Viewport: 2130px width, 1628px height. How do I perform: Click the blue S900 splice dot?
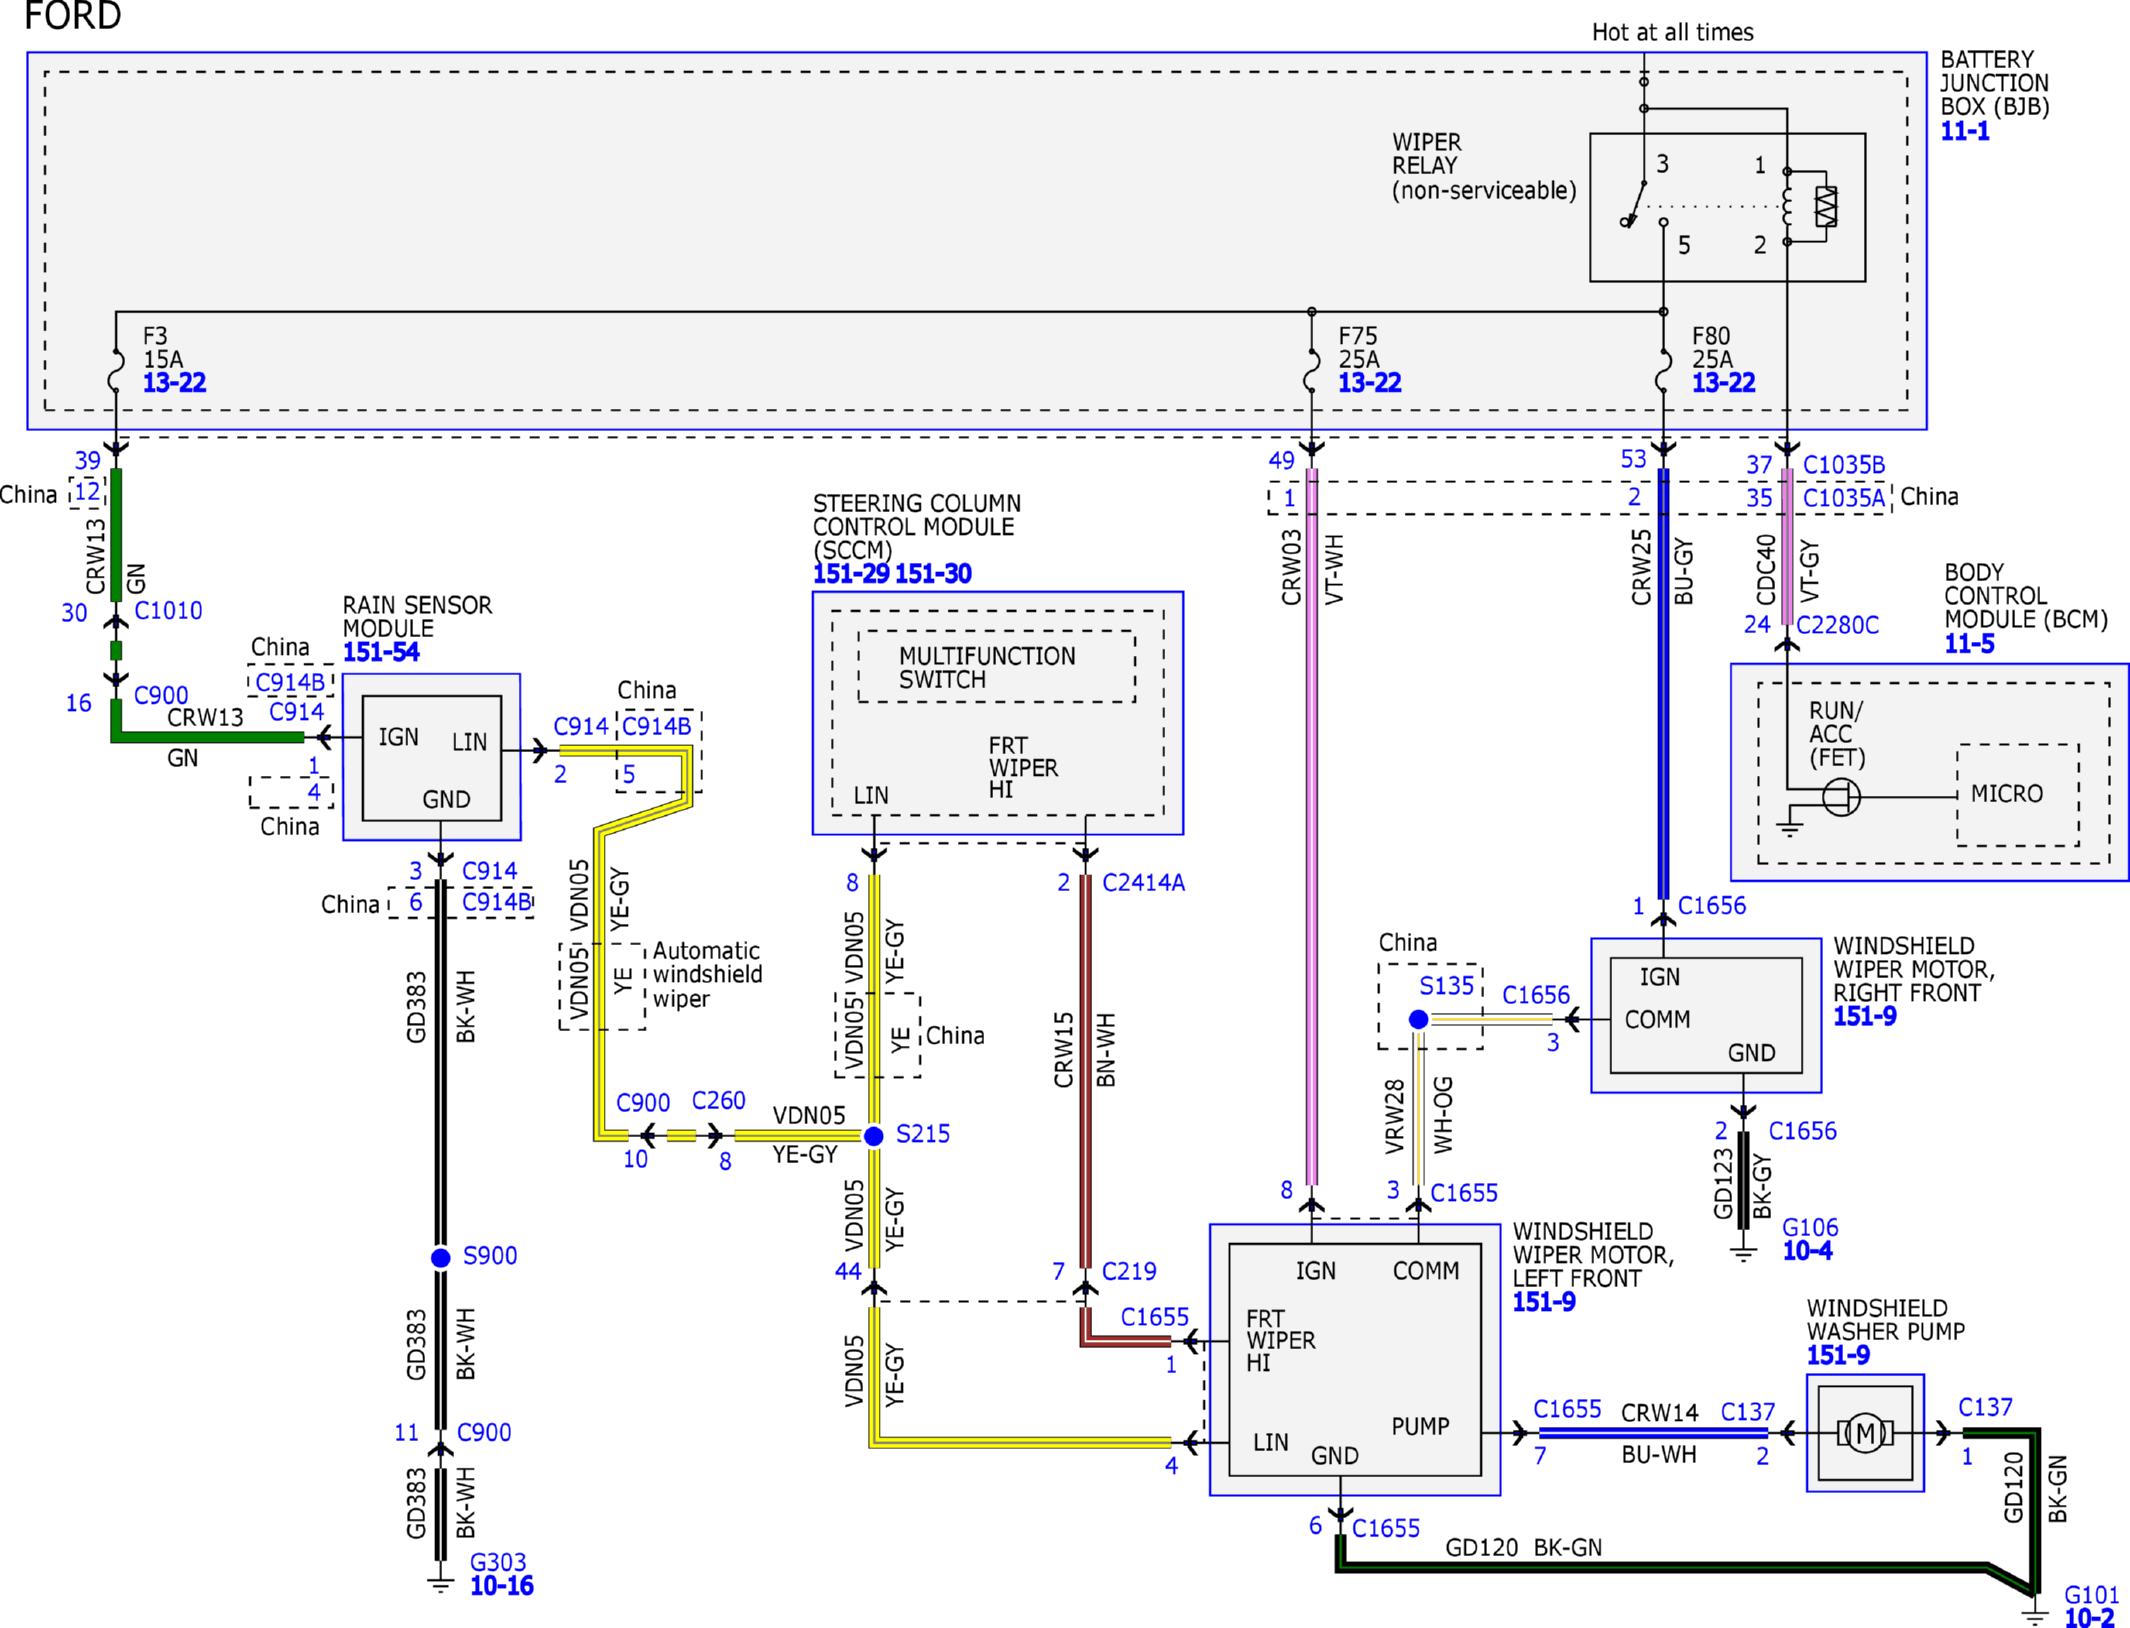441,1257
